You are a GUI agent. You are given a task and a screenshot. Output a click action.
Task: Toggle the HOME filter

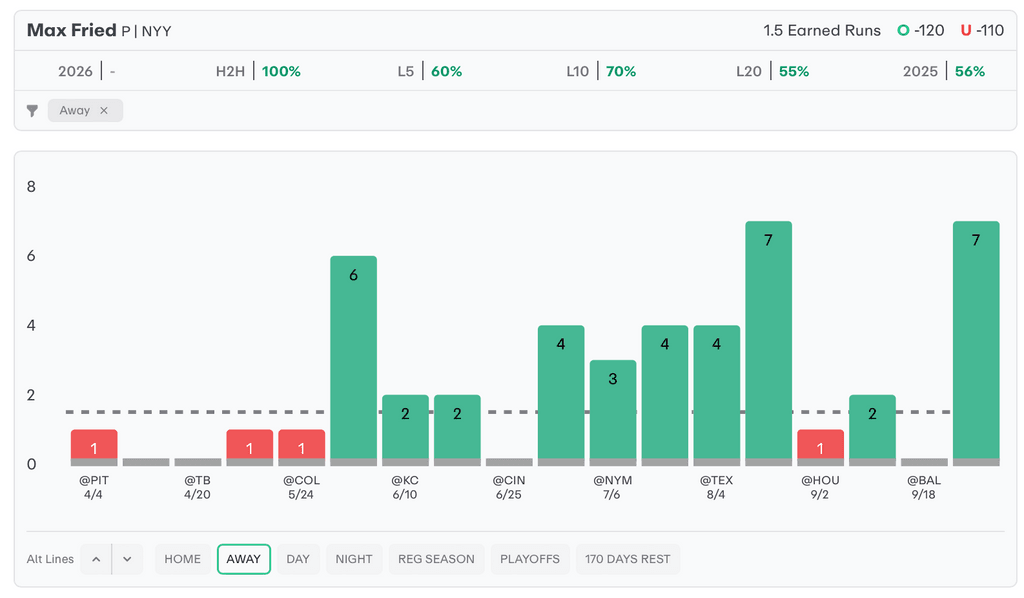pos(182,559)
